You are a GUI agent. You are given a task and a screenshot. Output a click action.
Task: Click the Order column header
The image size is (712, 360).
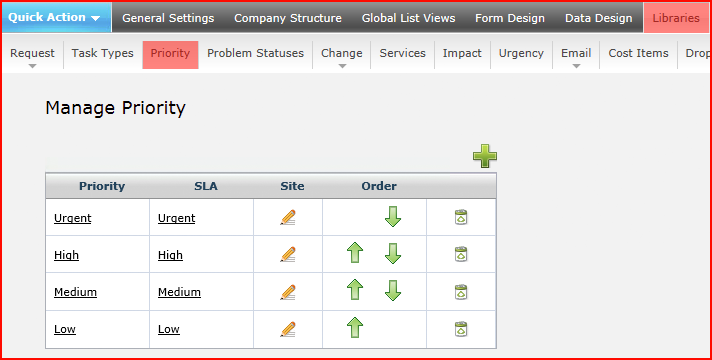(379, 186)
